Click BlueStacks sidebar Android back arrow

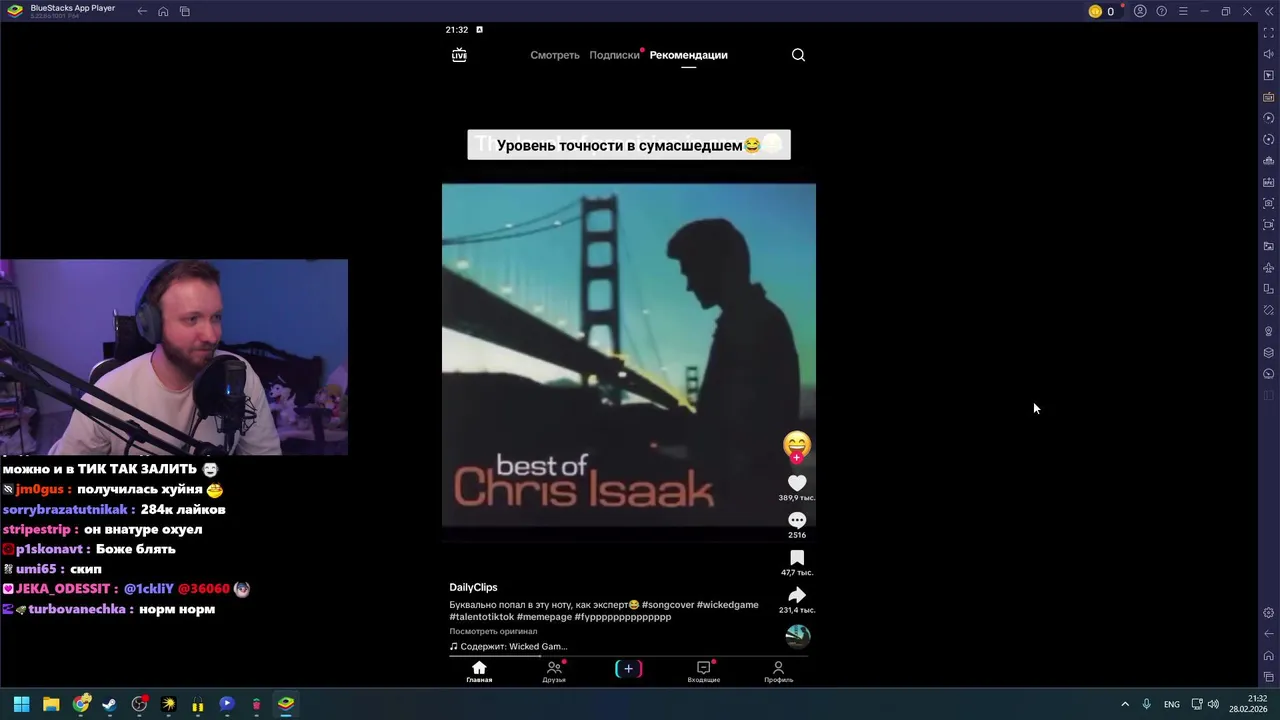(1269, 634)
